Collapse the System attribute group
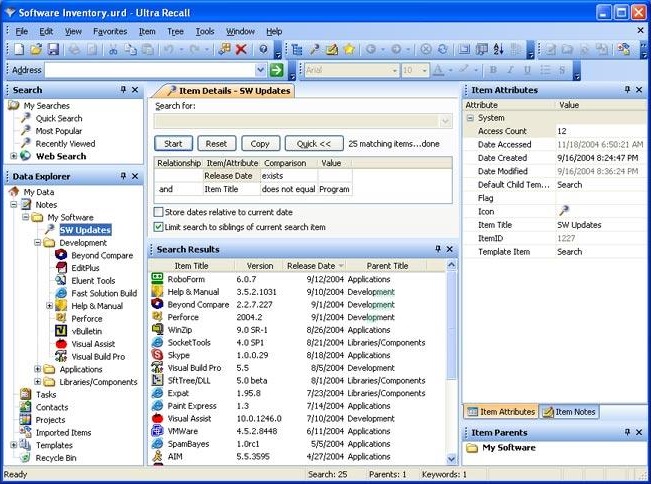651x484 pixels. [470, 118]
